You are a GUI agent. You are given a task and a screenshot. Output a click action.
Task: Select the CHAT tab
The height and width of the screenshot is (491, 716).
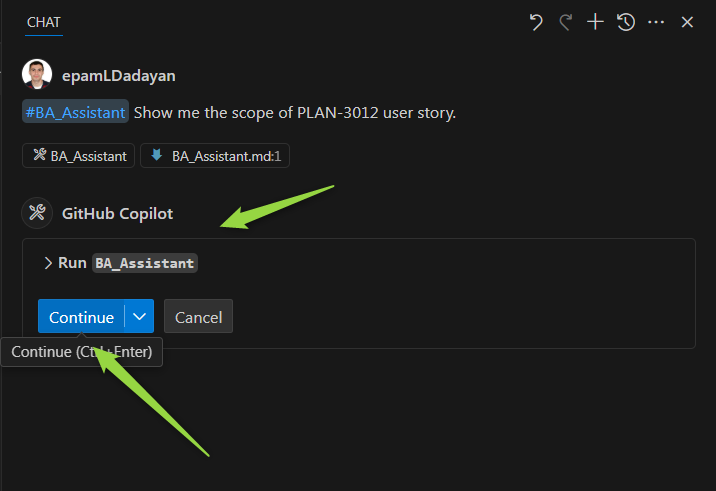tap(44, 22)
